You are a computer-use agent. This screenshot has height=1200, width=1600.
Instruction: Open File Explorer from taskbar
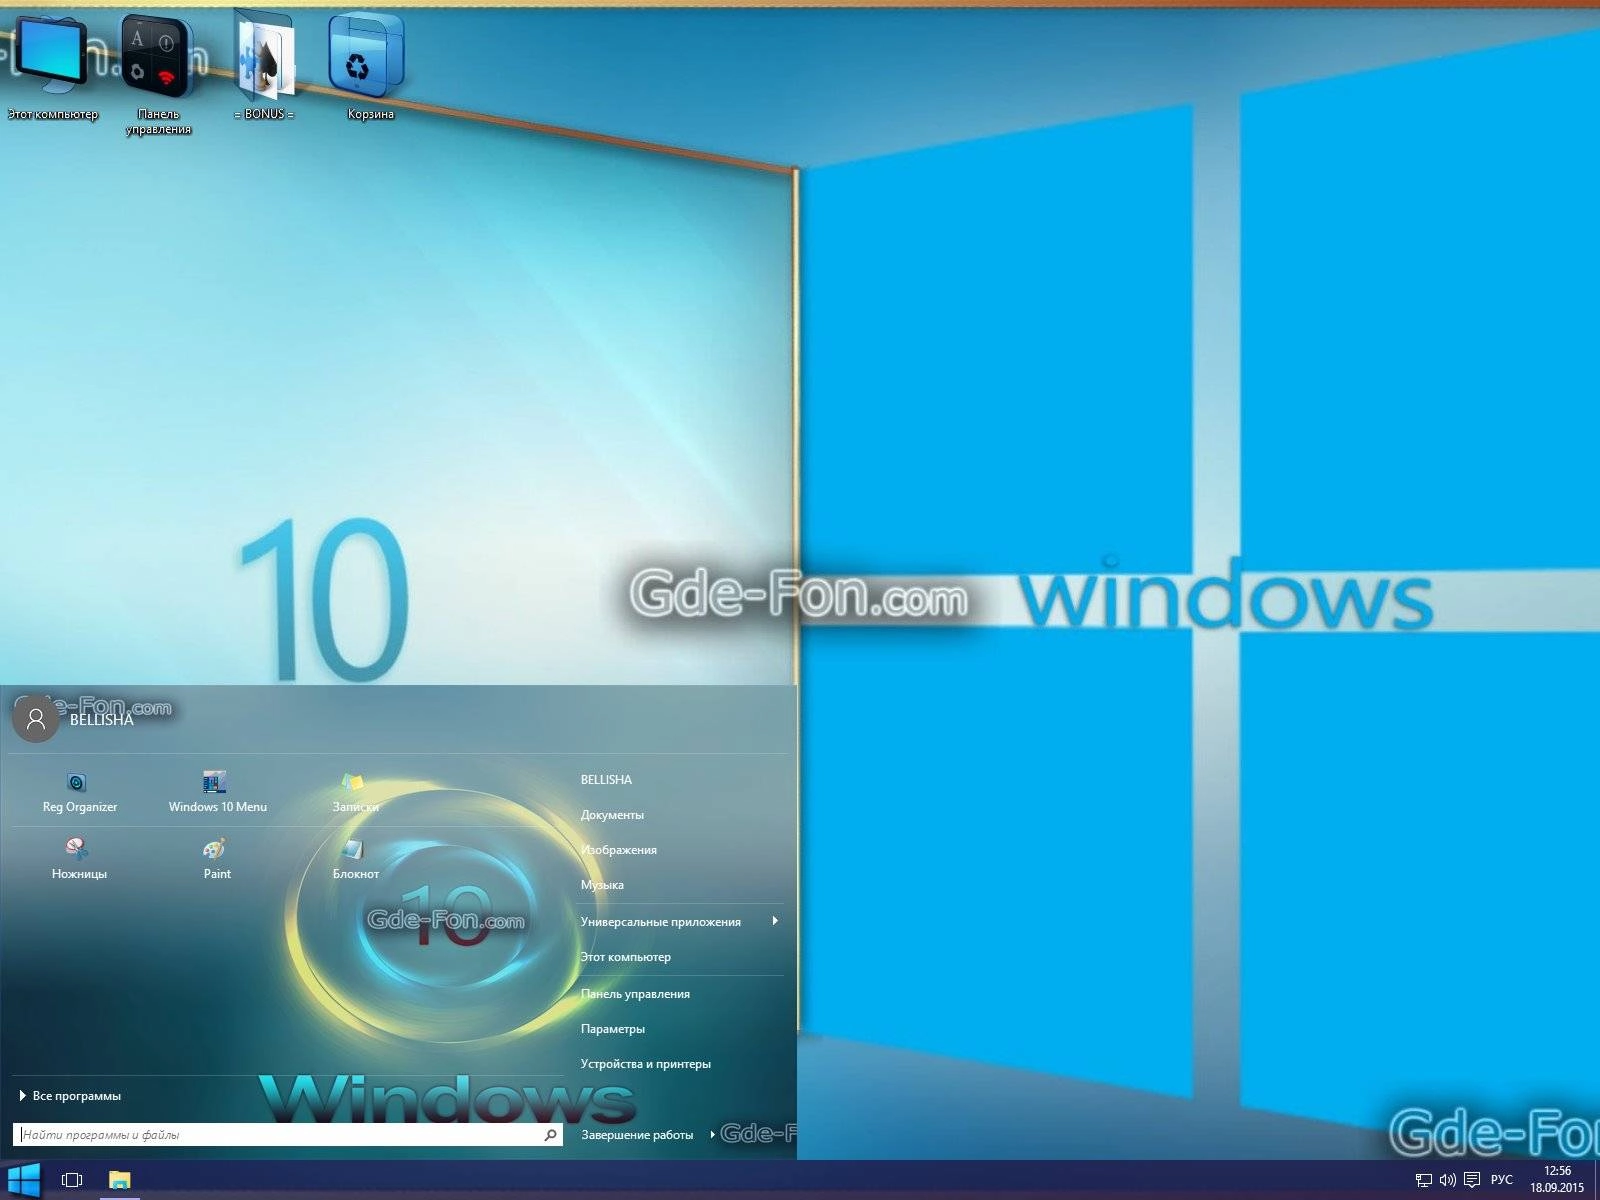pos(119,1180)
